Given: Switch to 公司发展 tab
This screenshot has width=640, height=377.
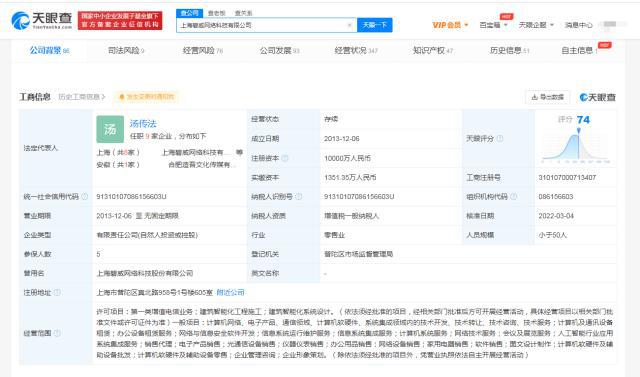Looking at the screenshot, I should (280, 51).
